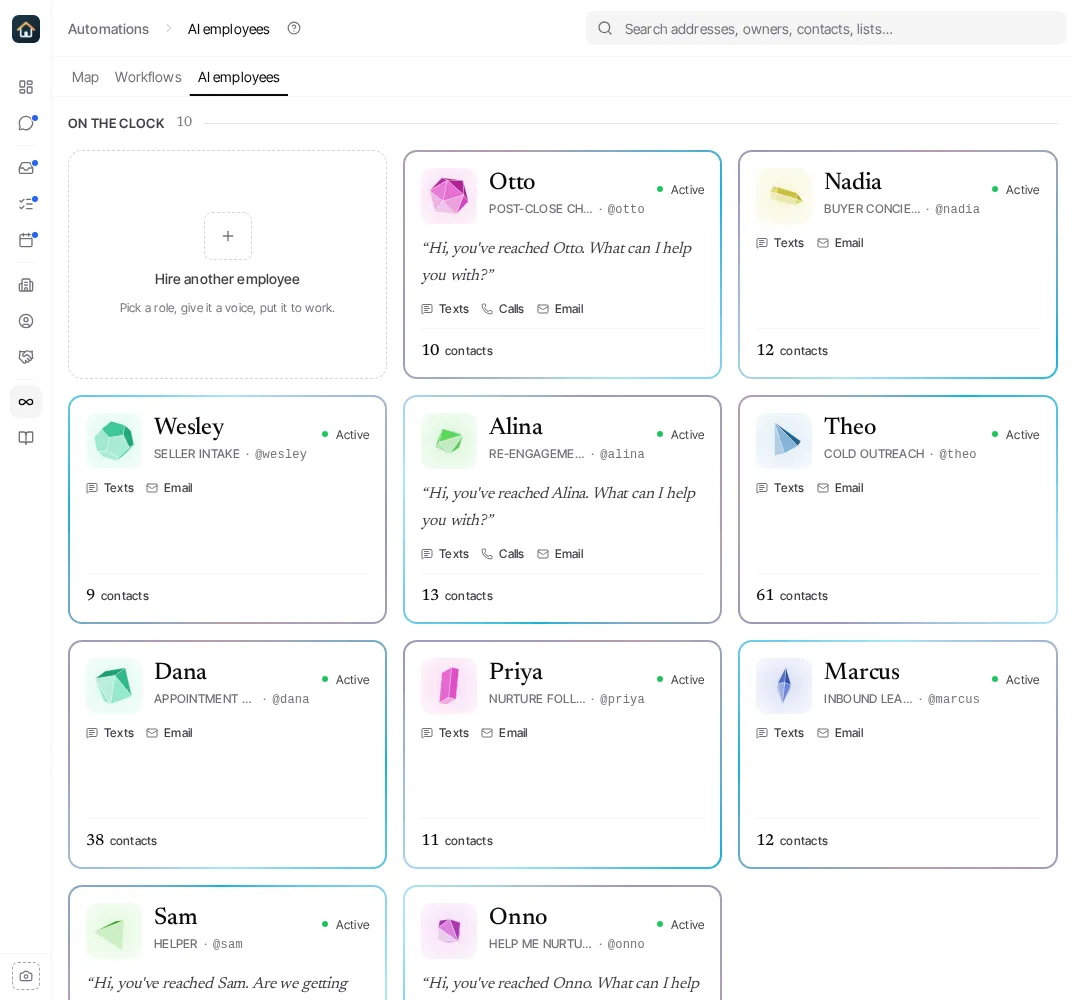Click the '@marcus' handle text

[954, 699]
